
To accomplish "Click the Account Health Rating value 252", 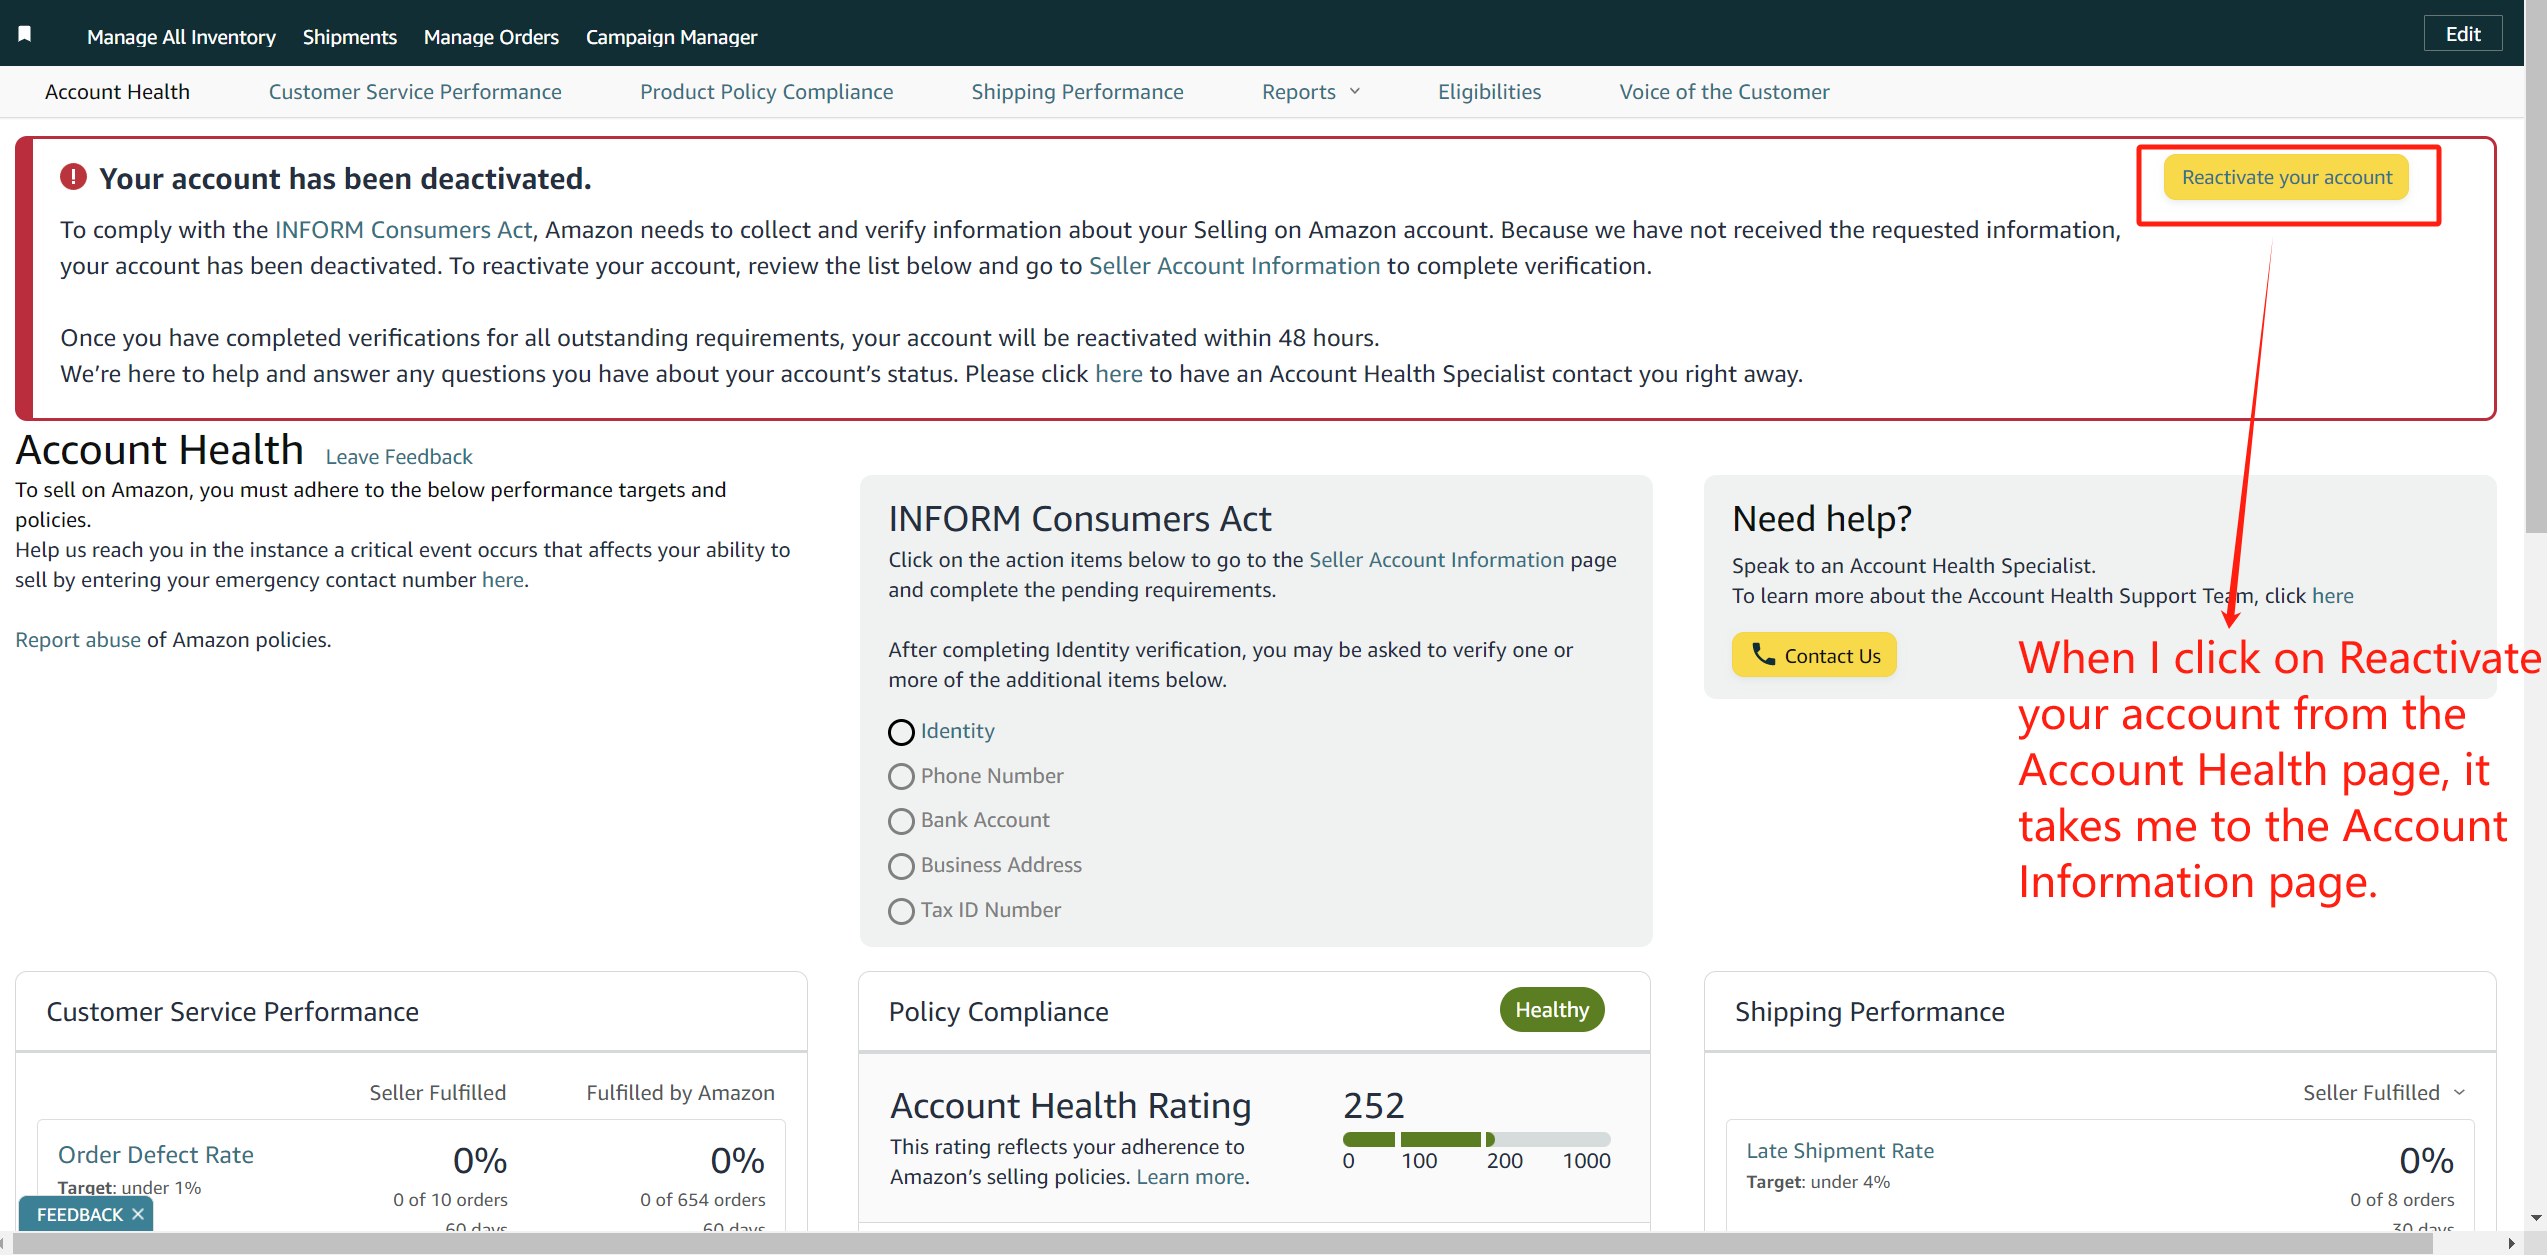I will click(1373, 1105).
